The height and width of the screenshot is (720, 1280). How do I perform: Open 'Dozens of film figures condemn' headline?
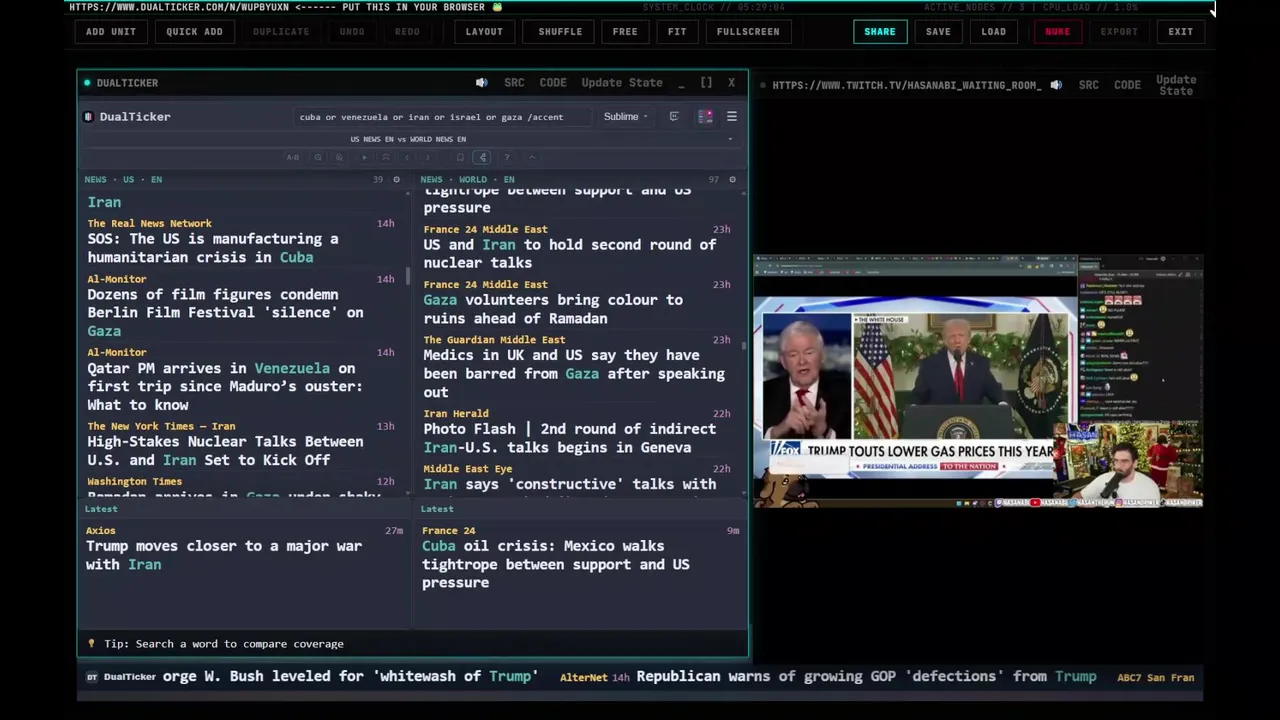click(225, 312)
